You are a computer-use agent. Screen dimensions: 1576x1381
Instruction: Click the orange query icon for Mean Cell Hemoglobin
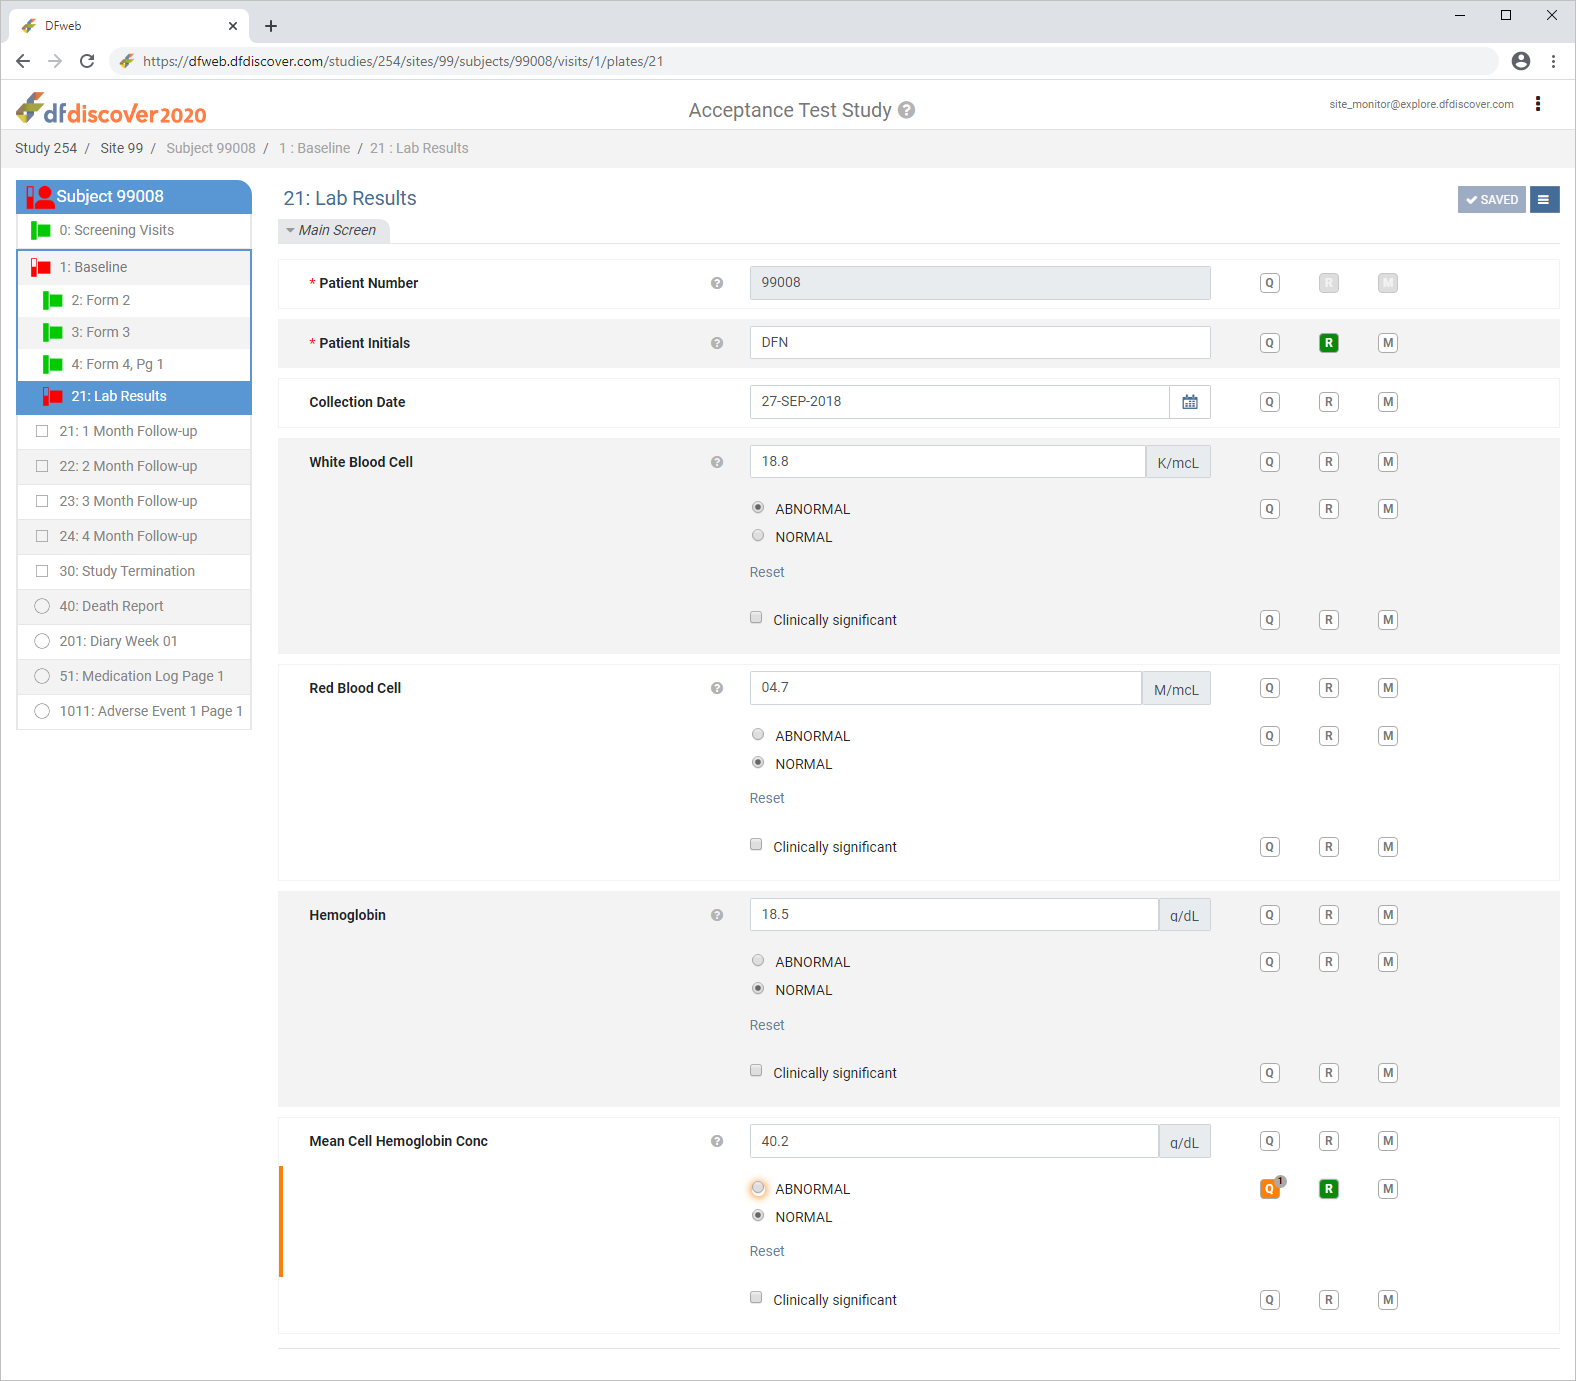(x=1270, y=1189)
